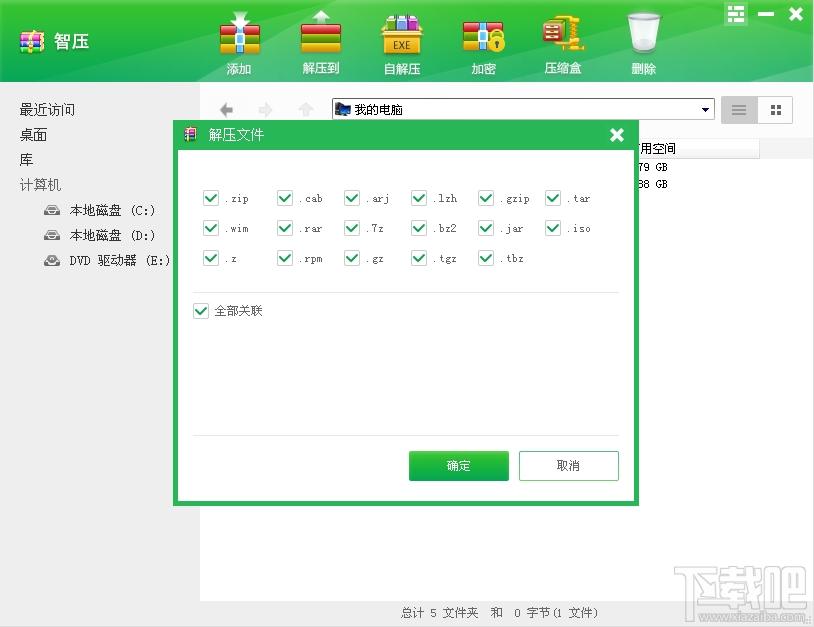
Task: Go forward with the right arrow button
Action: (265, 110)
